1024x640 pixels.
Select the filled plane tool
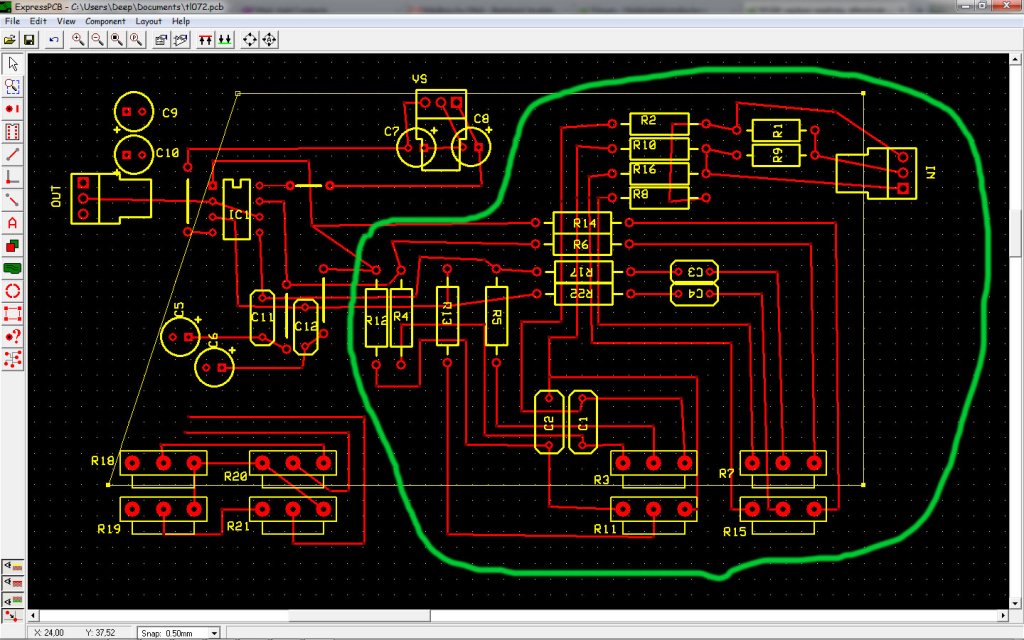(x=12, y=268)
